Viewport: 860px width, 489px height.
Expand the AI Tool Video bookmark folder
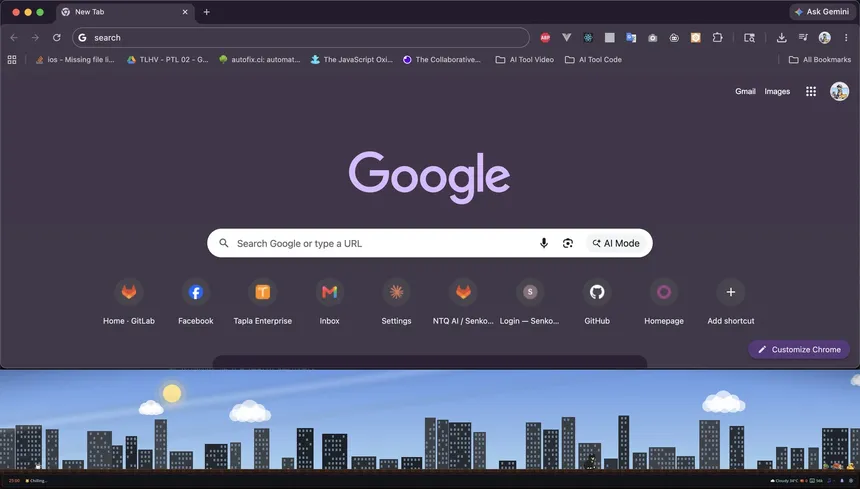(525, 59)
